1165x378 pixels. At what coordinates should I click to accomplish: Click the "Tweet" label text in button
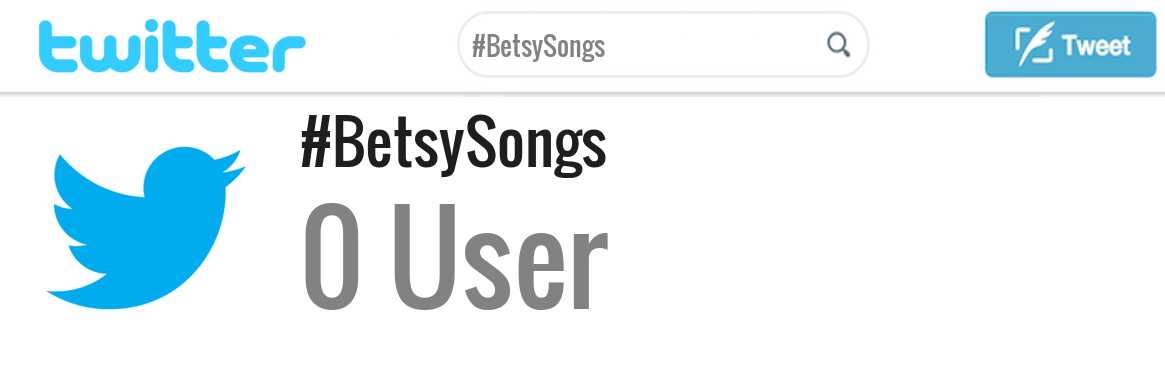(1097, 46)
